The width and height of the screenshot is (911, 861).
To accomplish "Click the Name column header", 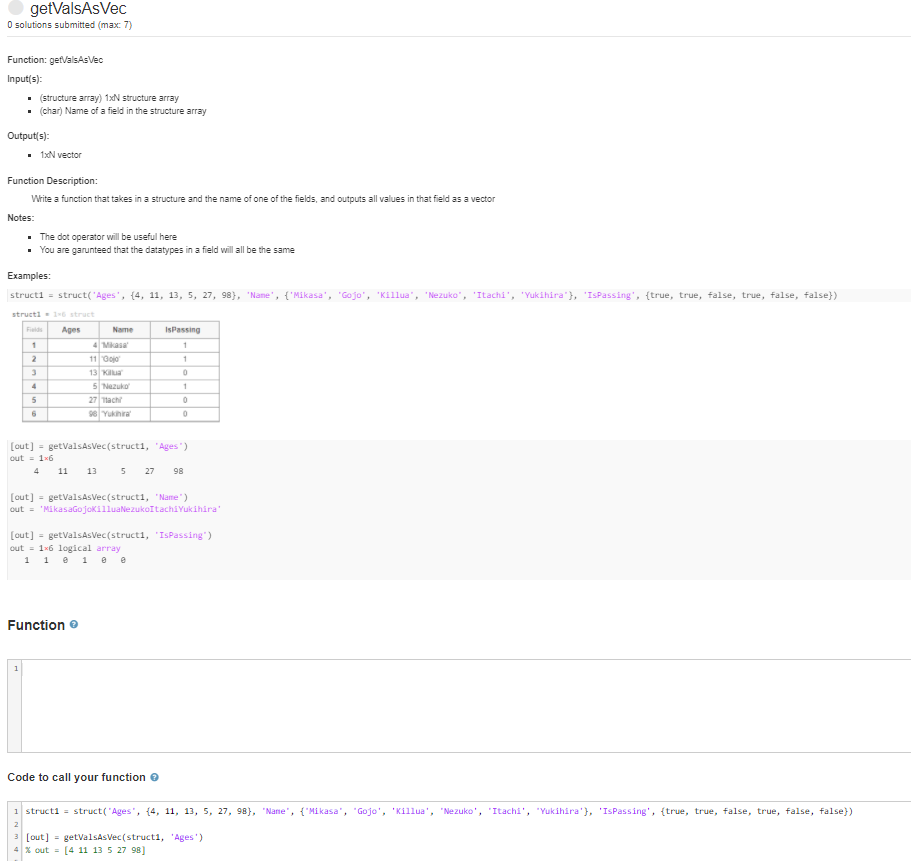I will [x=123, y=329].
